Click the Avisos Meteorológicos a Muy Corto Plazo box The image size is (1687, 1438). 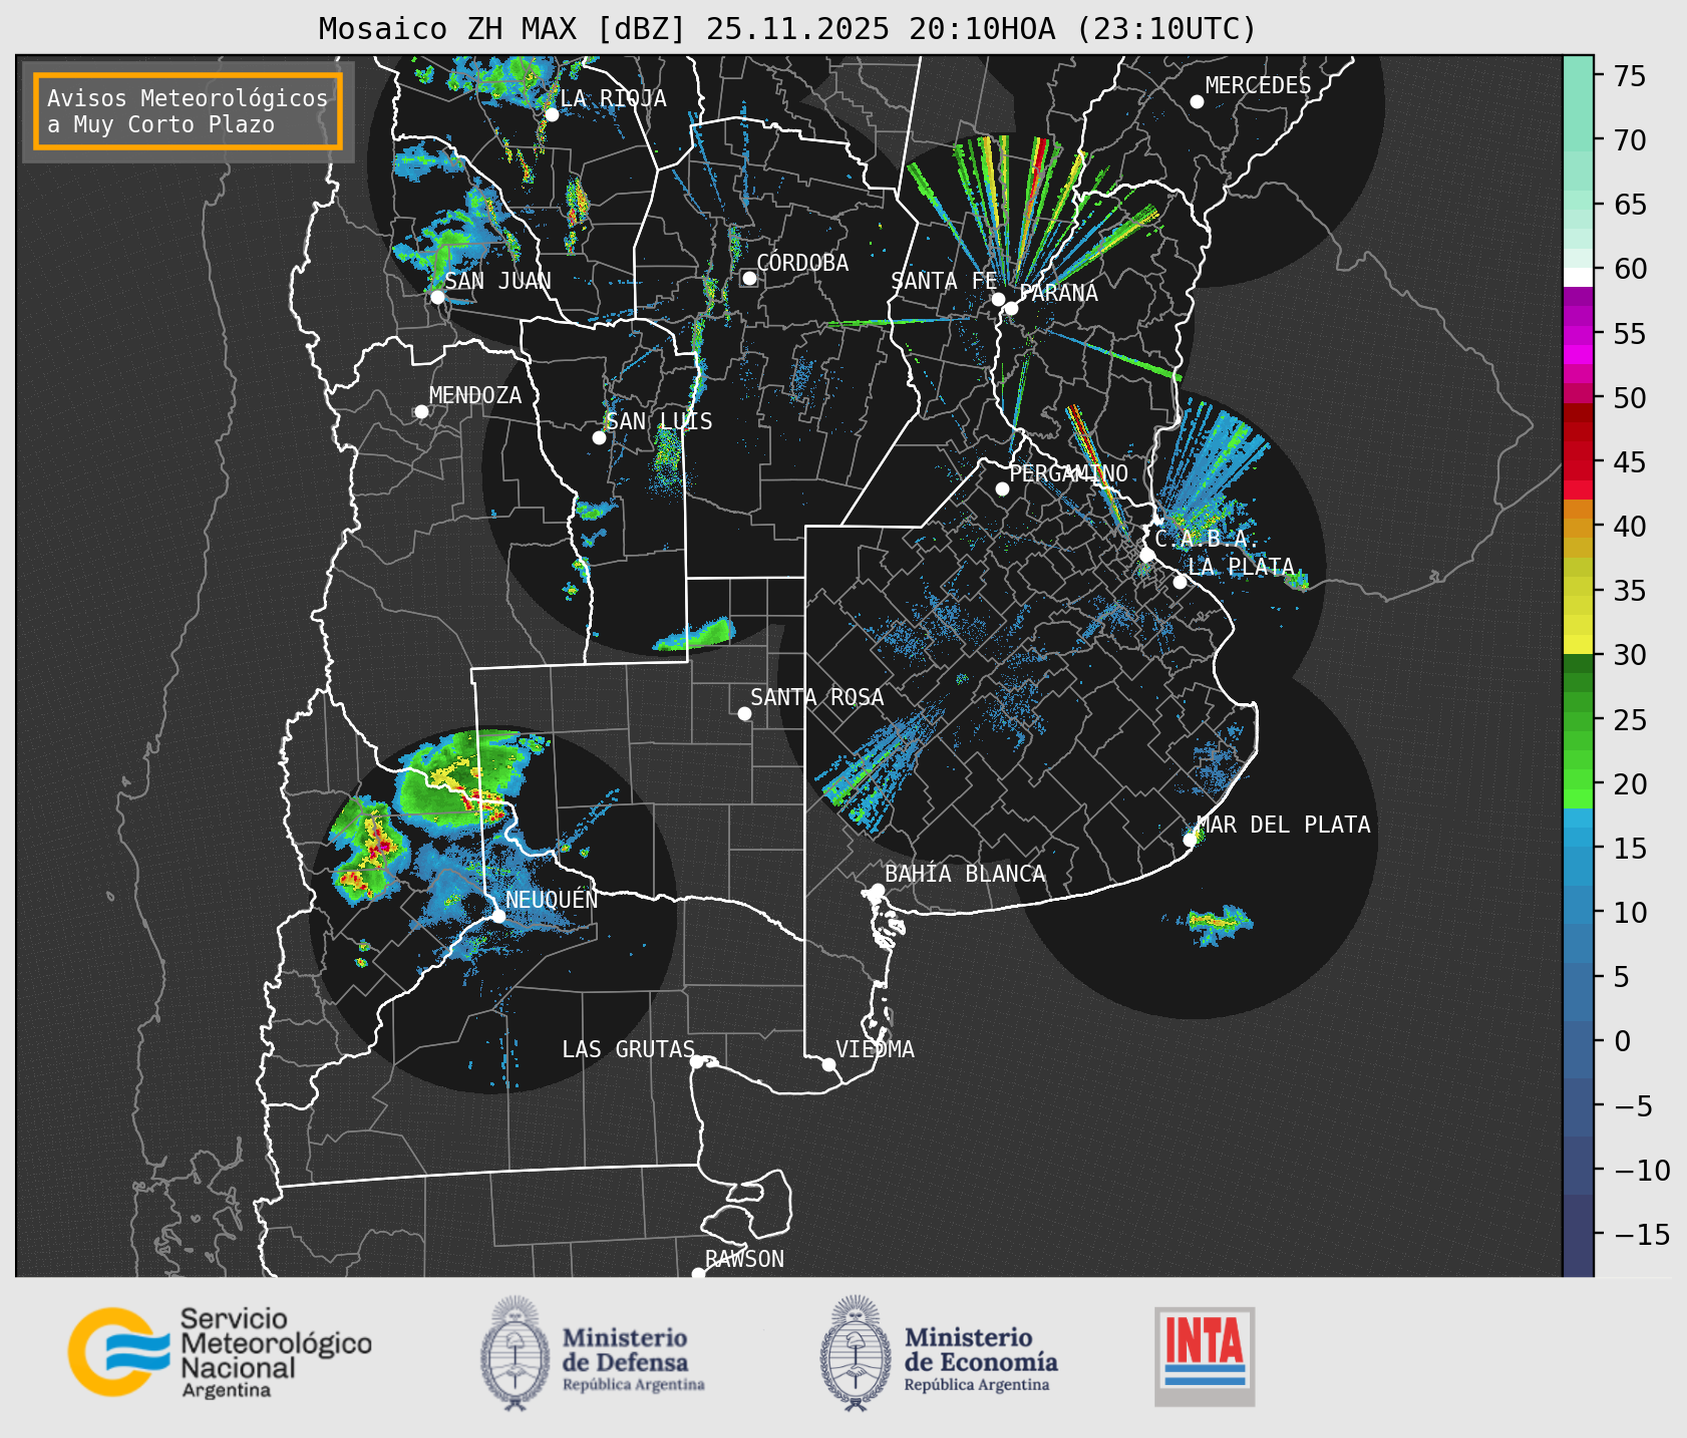[x=188, y=111]
